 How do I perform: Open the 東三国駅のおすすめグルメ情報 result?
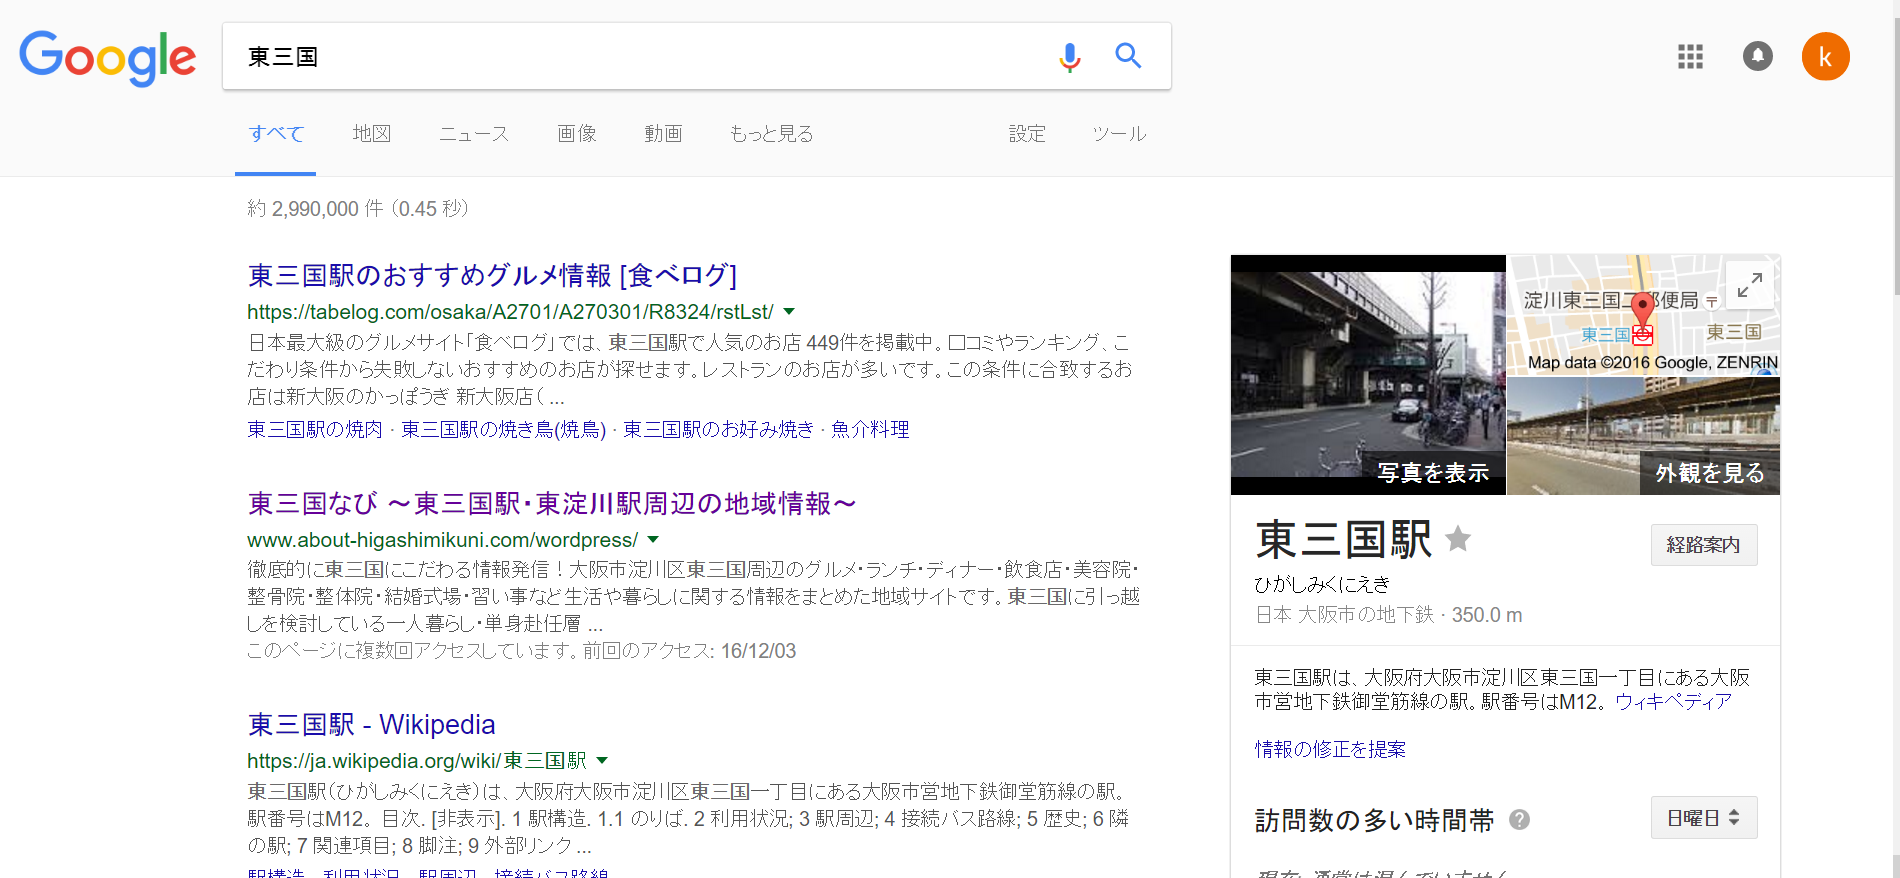[492, 275]
